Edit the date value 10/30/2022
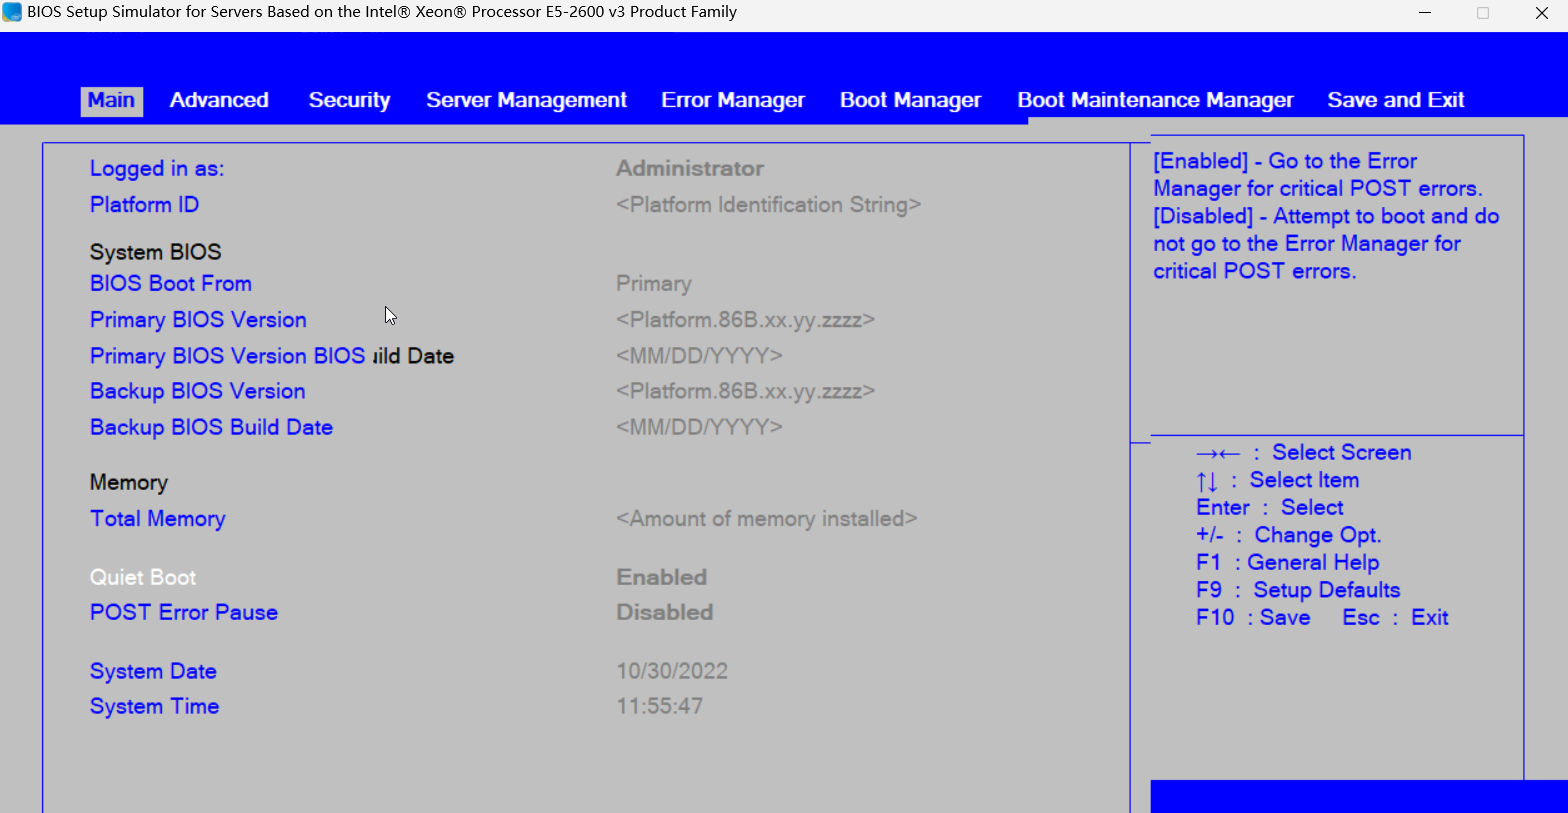1568x813 pixels. coord(672,671)
